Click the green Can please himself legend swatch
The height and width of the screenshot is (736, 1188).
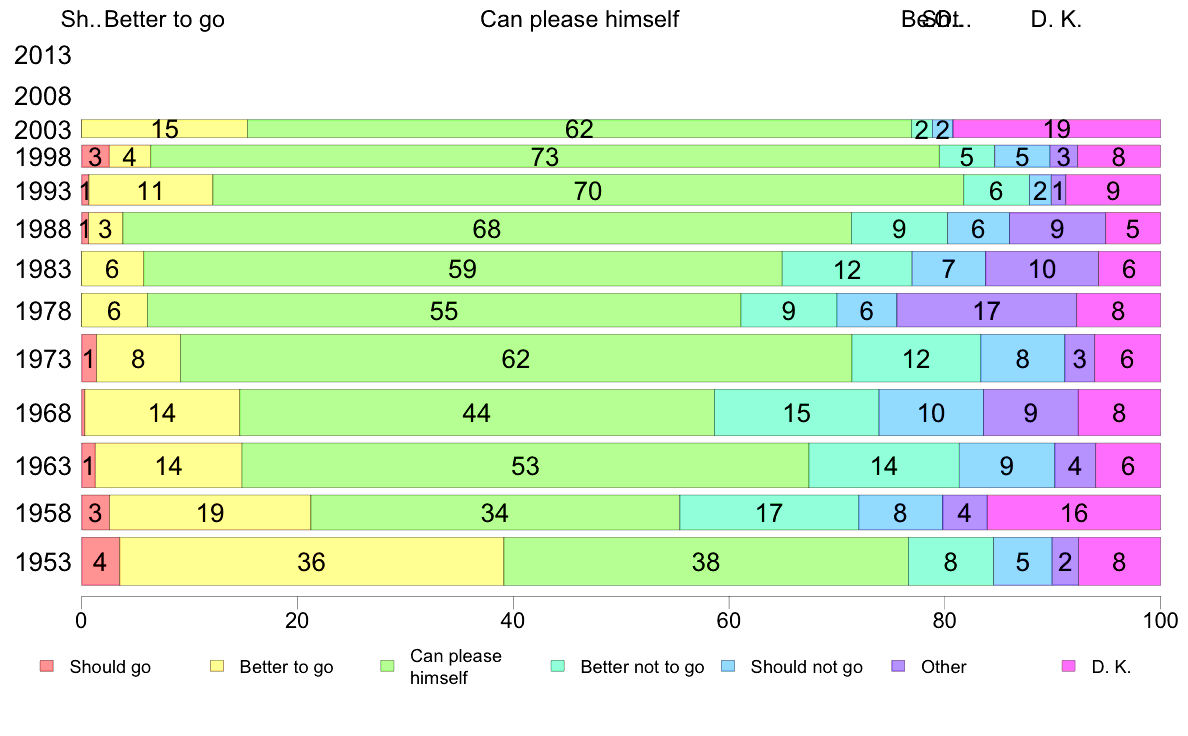coord(387,666)
